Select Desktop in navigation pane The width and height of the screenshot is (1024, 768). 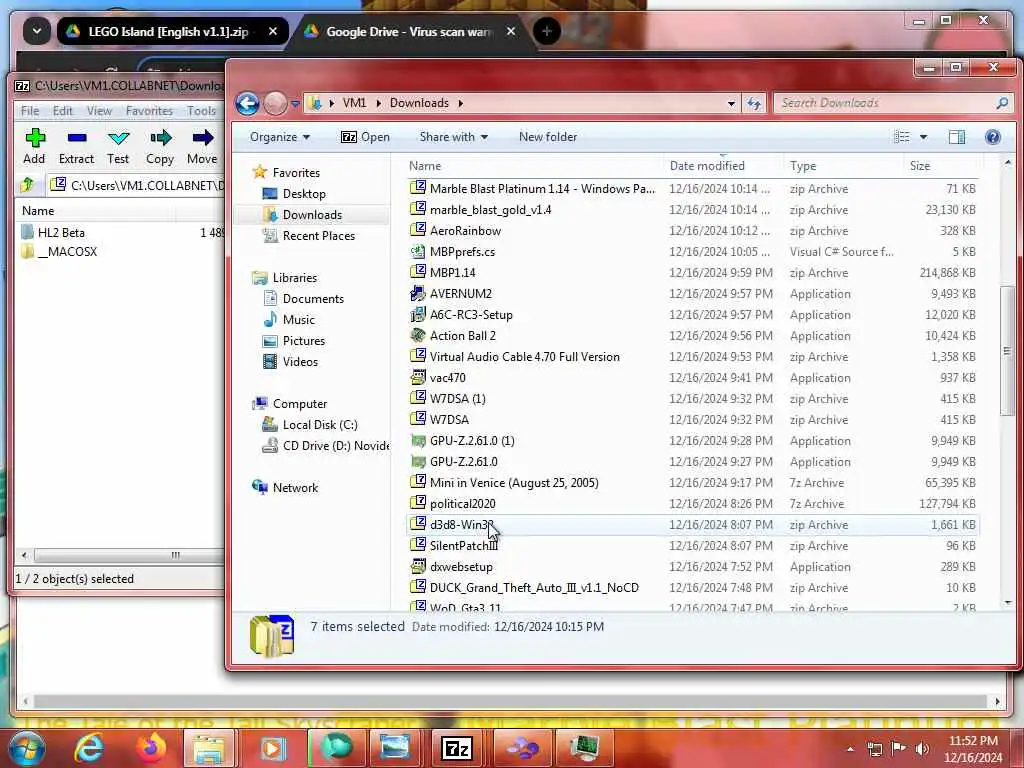coord(304,194)
